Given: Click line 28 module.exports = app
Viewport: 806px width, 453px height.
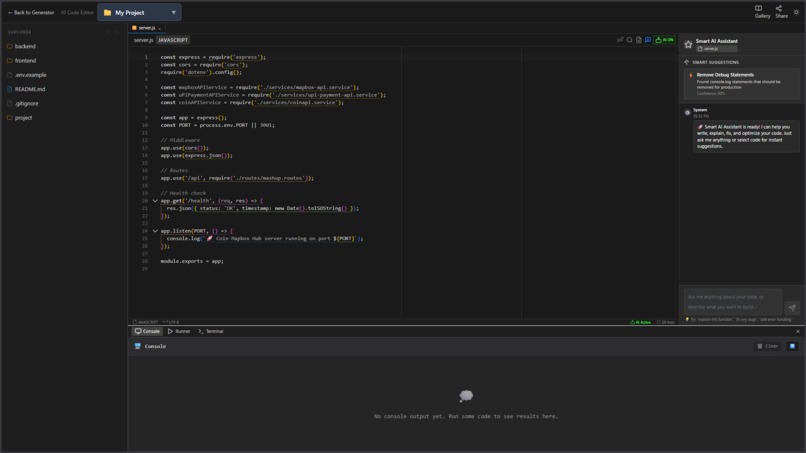Looking at the screenshot, I should point(192,261).
